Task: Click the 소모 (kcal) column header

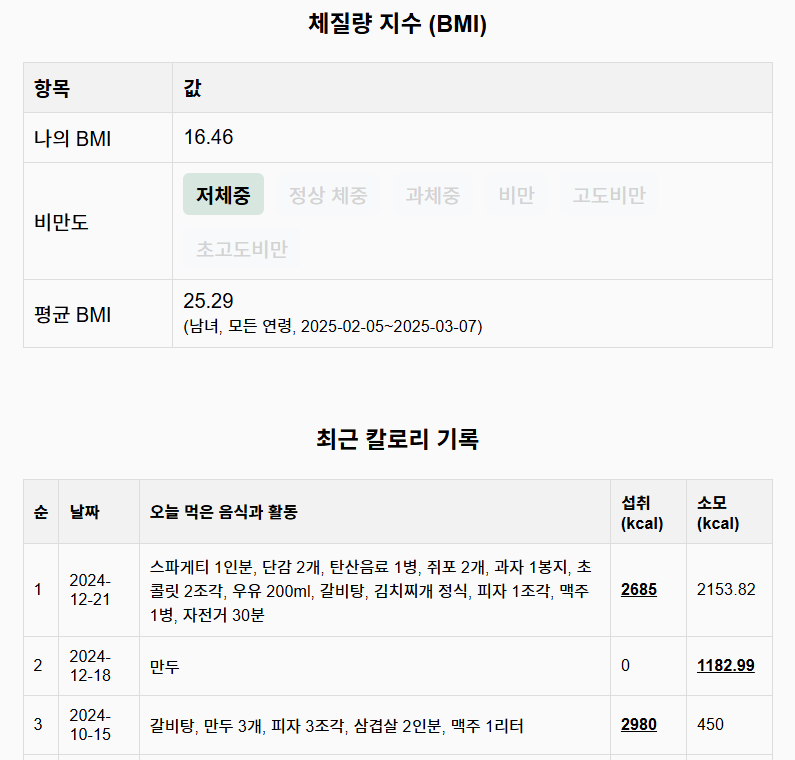Action: [730, 512]
